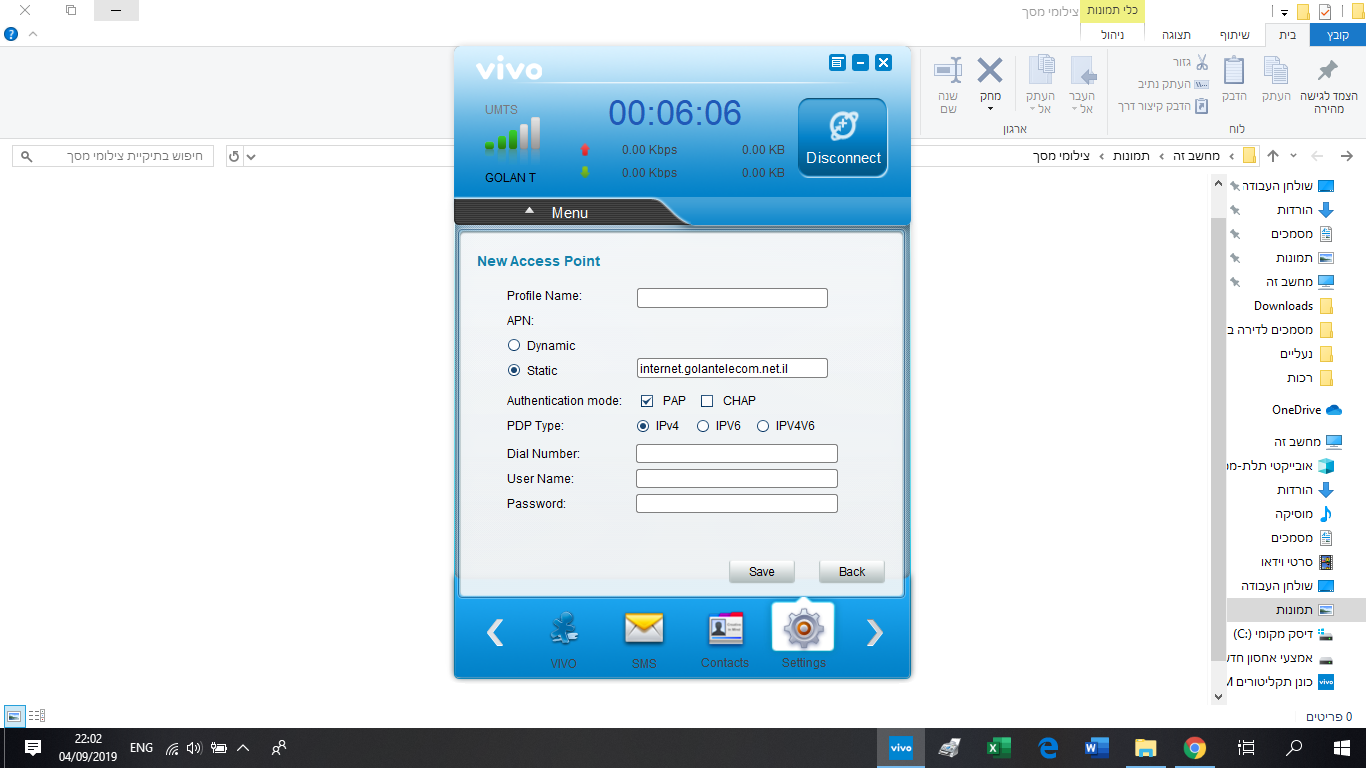Refresh the Explorer address bar
The height and width of the screenshot is (768, 1366).
[x=234, y=156]
